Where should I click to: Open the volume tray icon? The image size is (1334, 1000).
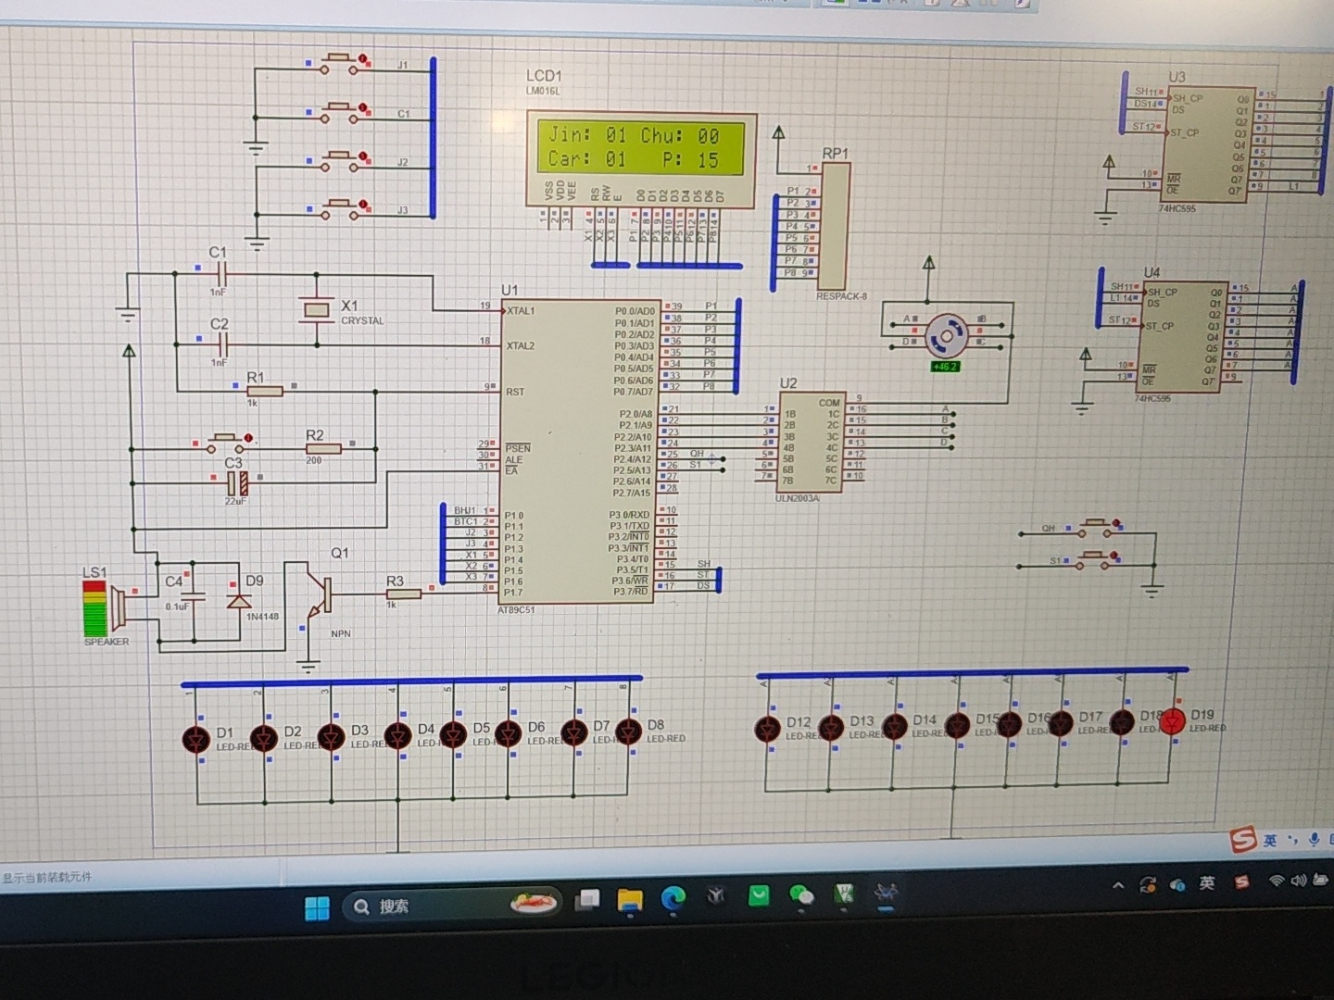coord(1299,880)
